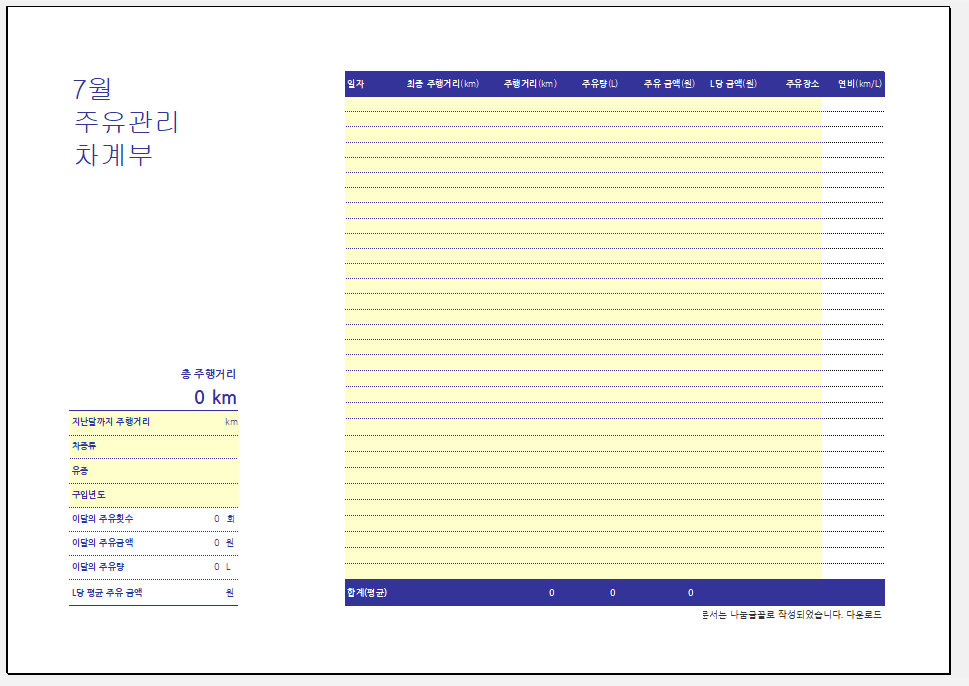969x686 pixels.
Task: Click the 이달의 주유횟수 value
Action: 216,519
